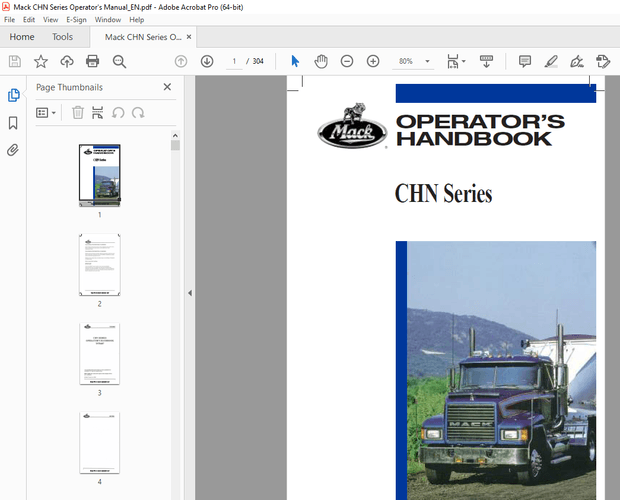Rotate page clockwise
The width and height of the screenshot is (620, 500).
138,113
